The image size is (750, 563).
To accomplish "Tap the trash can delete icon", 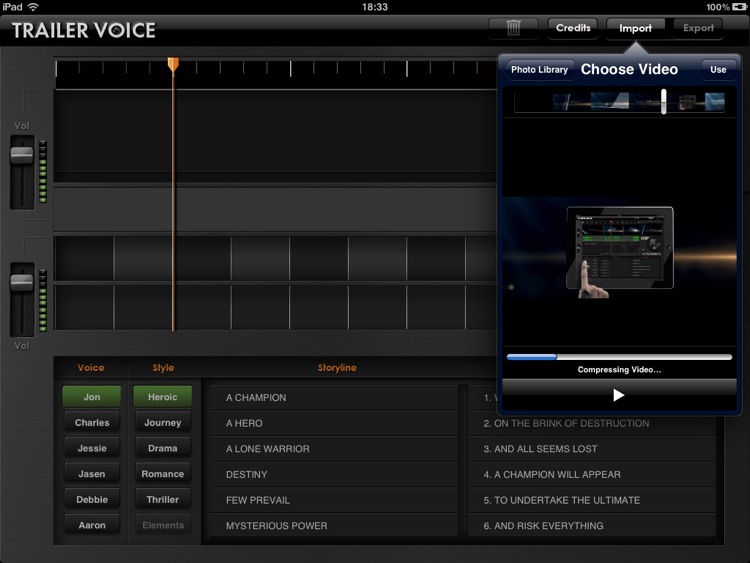I will tap(513, 28).
